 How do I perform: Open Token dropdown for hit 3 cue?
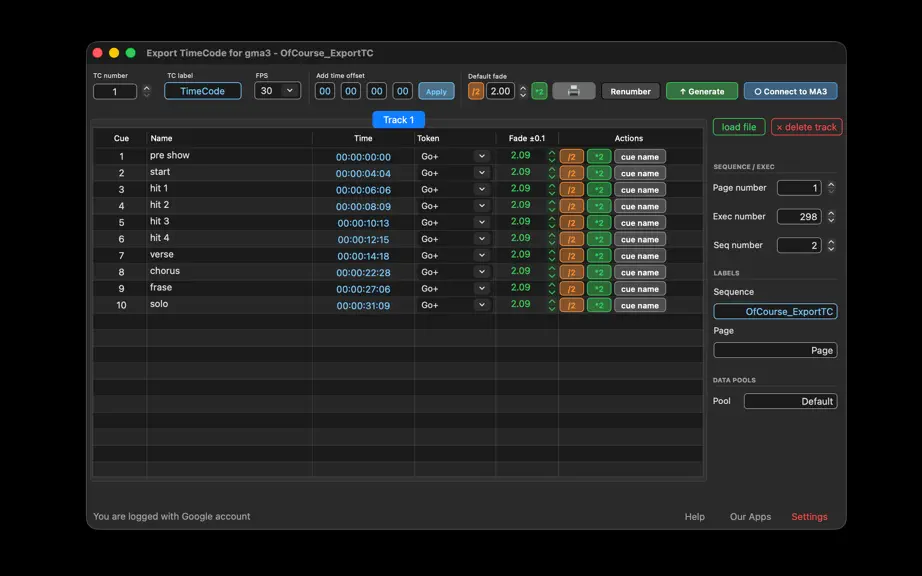(482, 222)
